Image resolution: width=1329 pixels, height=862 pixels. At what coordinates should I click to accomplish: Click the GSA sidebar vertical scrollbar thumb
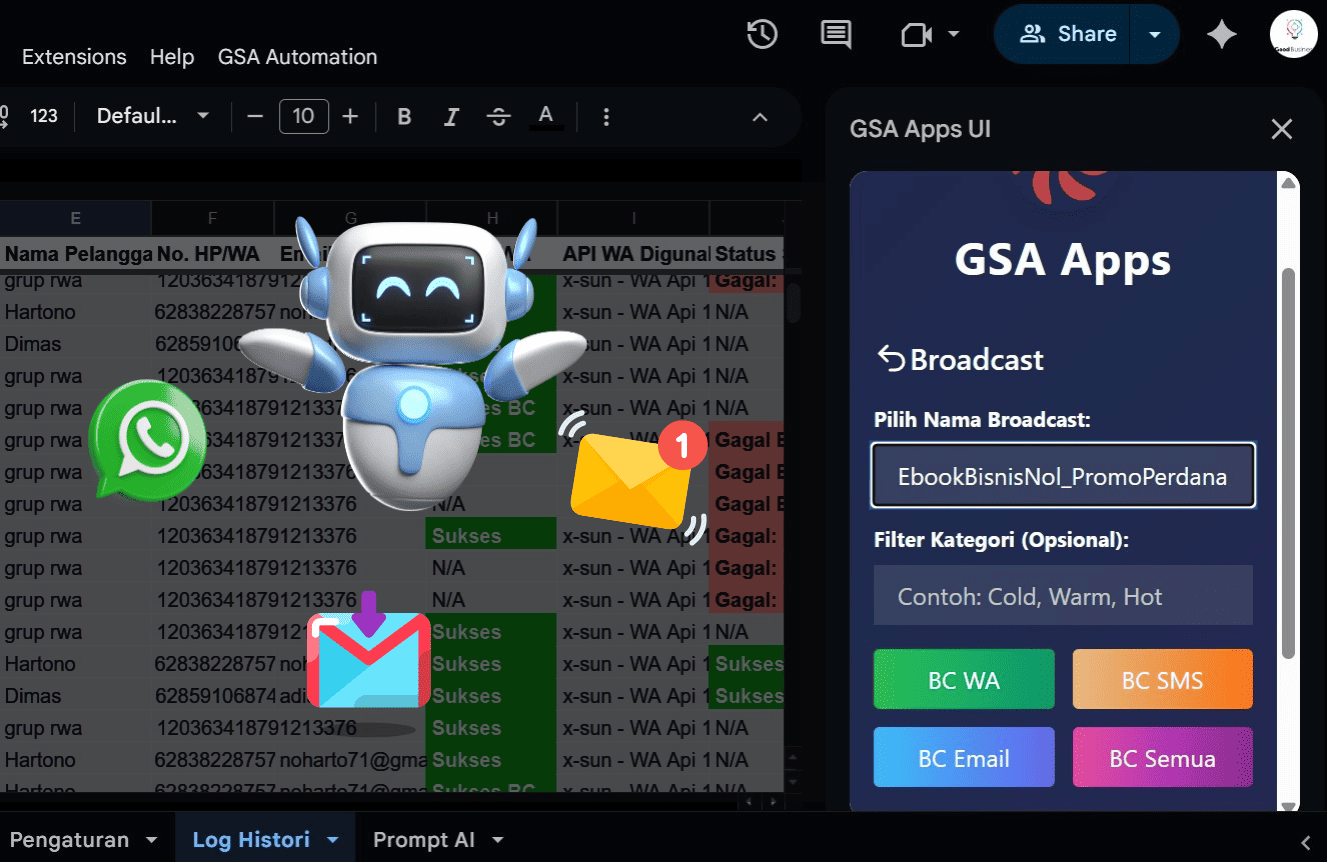coord(1289,463)
